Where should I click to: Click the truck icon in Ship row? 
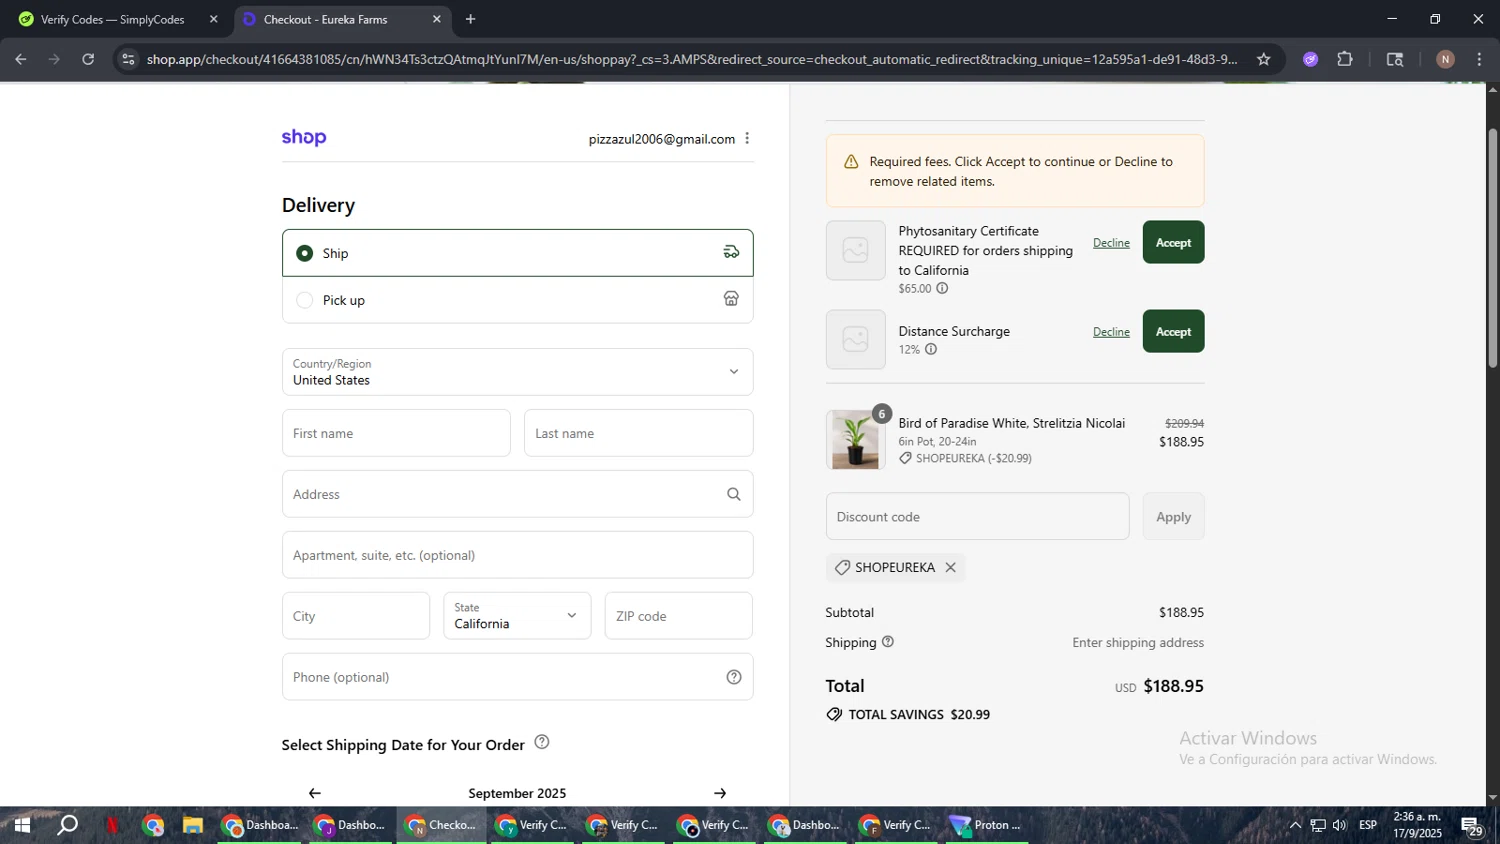pyautogui.click(x=731, y=252)
